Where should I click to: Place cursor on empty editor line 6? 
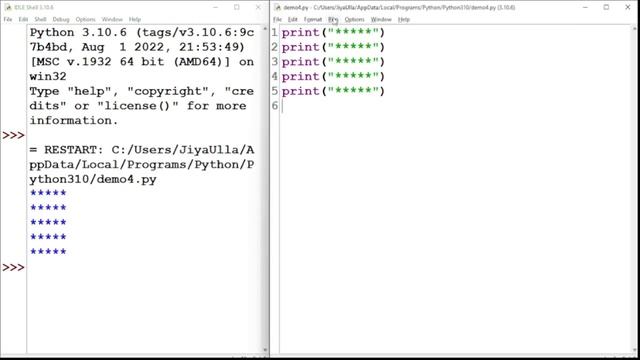tap(456, 106)
